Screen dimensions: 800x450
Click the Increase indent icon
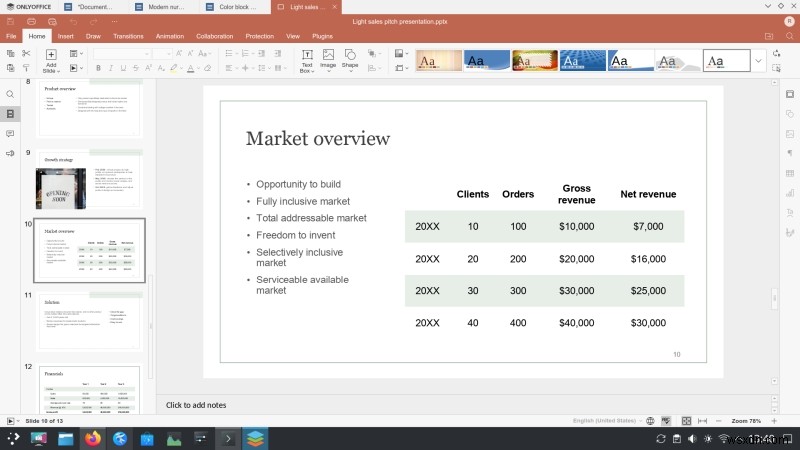278,54
